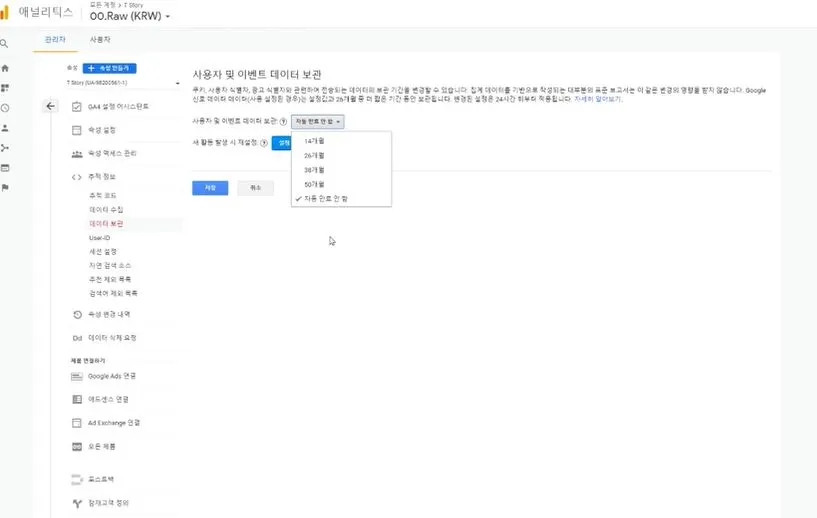Screen dimensions: 817x518
Task: Open Customization dashboards icon in left rail
Action: tap(5, 88)
